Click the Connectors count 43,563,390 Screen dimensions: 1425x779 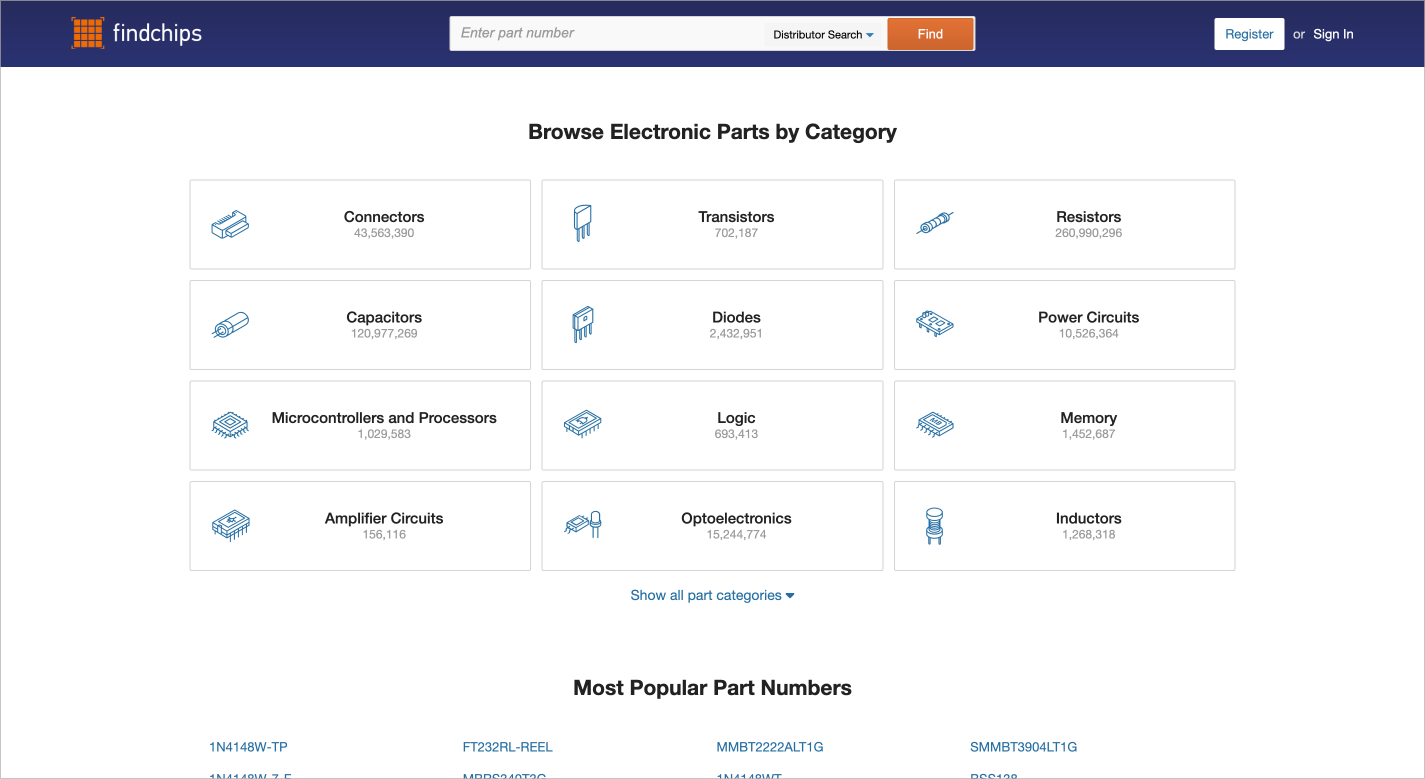[384, 233]
